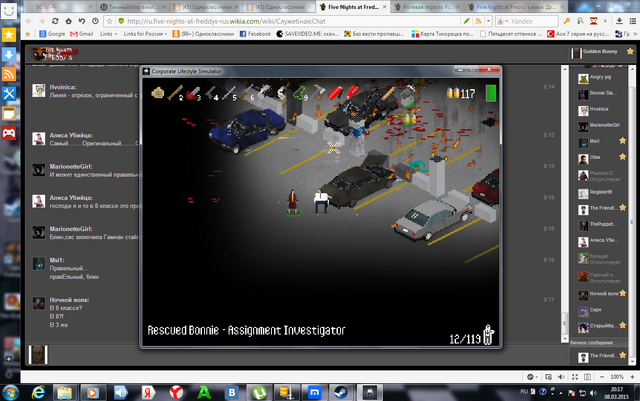Image resolution: width=640 pixels, height=401 pixels.
Task: Click the key icon in browser toolbar
Action: [x=567, y=21]
